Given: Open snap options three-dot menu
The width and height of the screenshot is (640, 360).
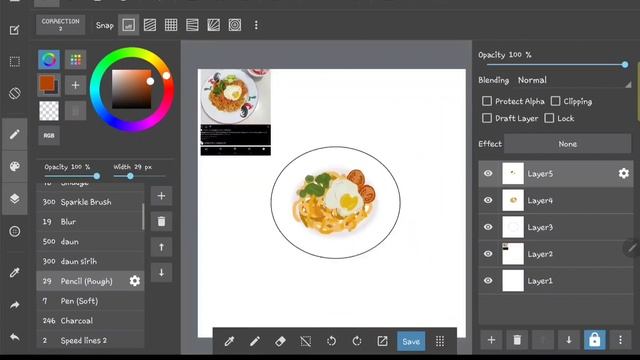Looking at the screenshot, I should [256, 25].
